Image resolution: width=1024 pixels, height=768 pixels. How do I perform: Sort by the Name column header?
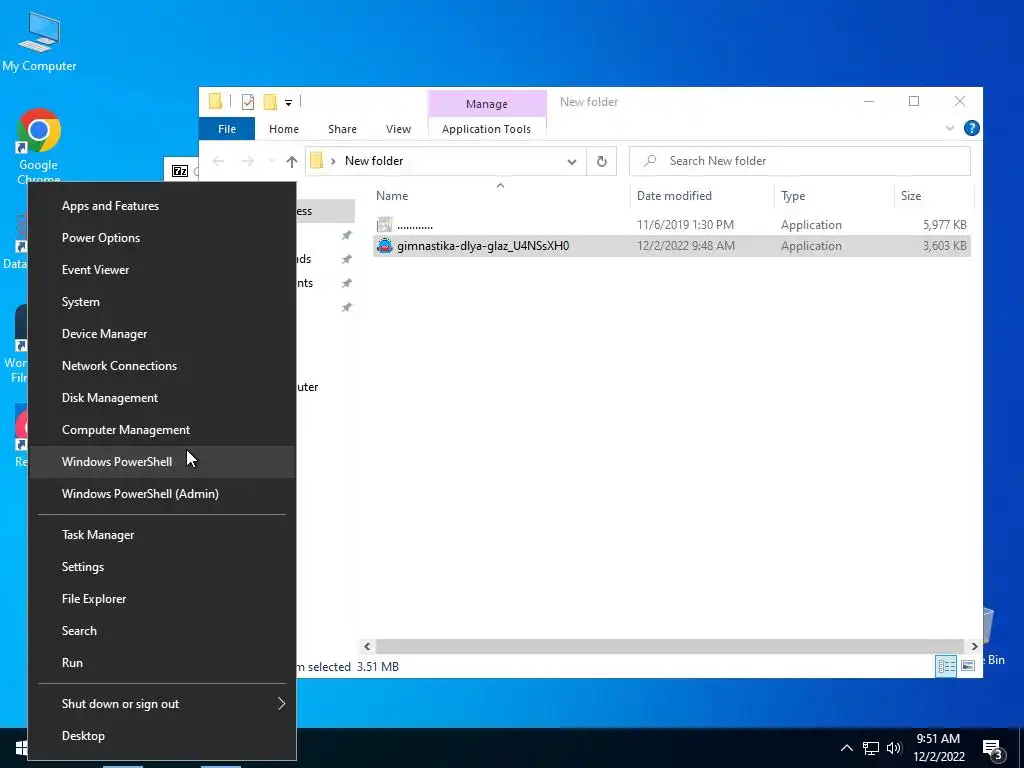pyautogui.click(x=392, y=196)
